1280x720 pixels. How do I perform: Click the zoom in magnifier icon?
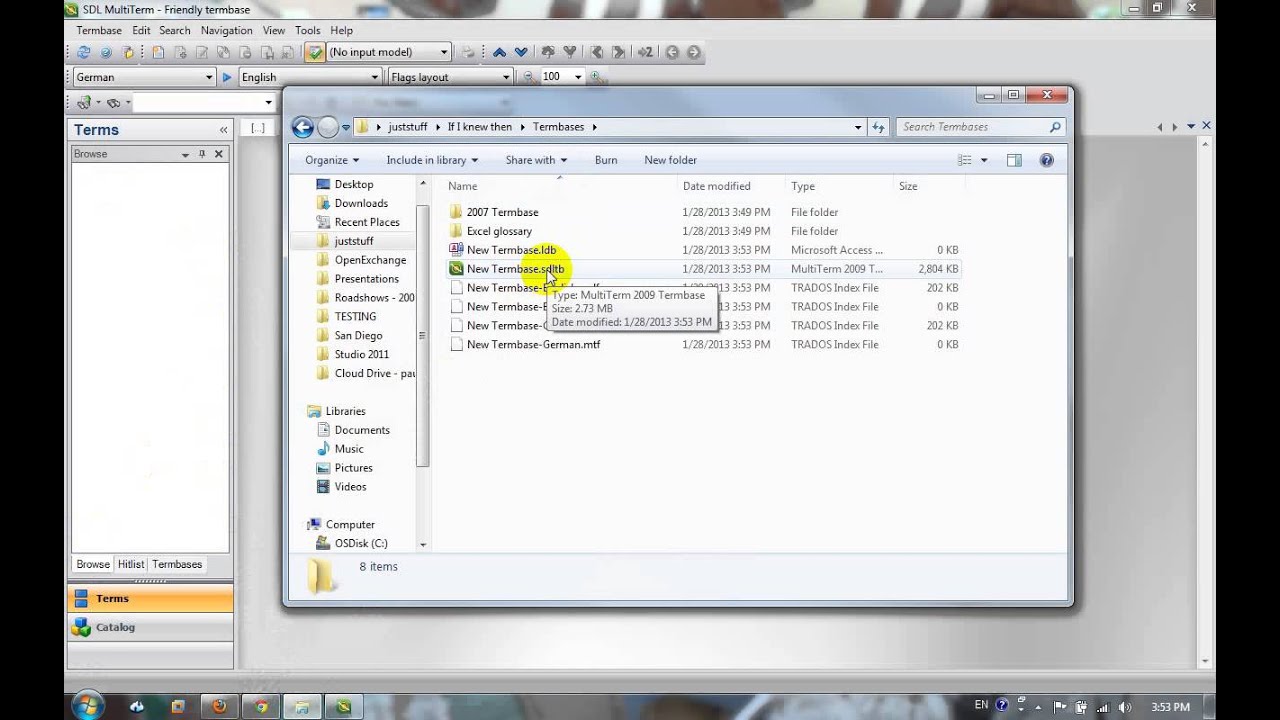pyautogui.click(x=596, y=77)
